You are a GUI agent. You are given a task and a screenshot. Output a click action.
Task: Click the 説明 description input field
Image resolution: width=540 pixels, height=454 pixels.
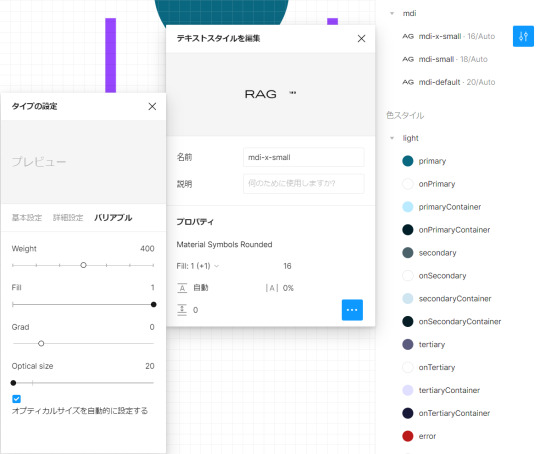[303, 184]
